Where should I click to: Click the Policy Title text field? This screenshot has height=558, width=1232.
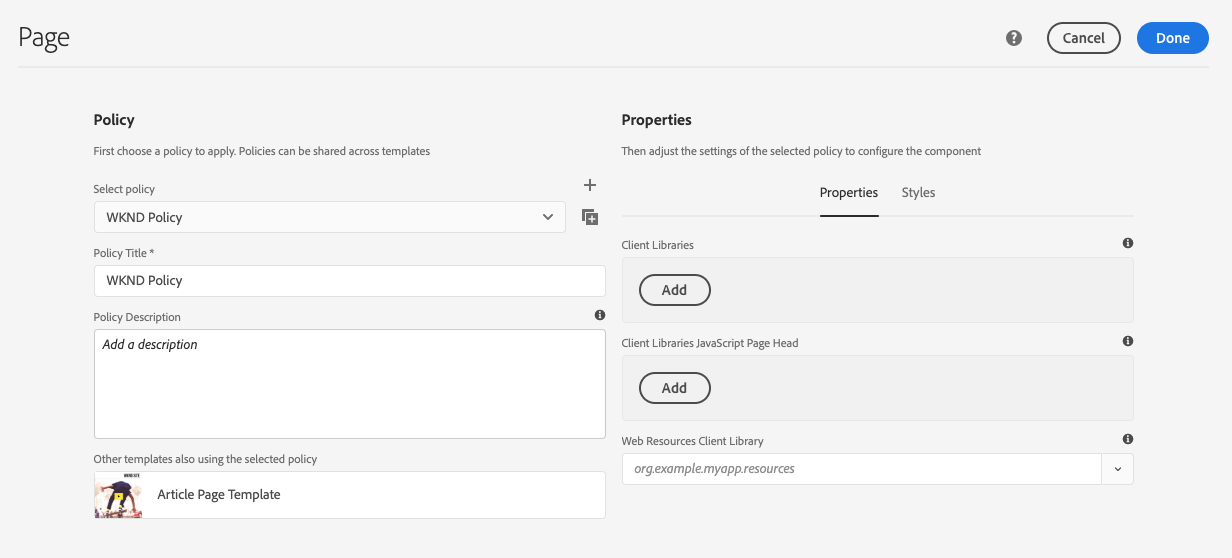coord(350,280)
